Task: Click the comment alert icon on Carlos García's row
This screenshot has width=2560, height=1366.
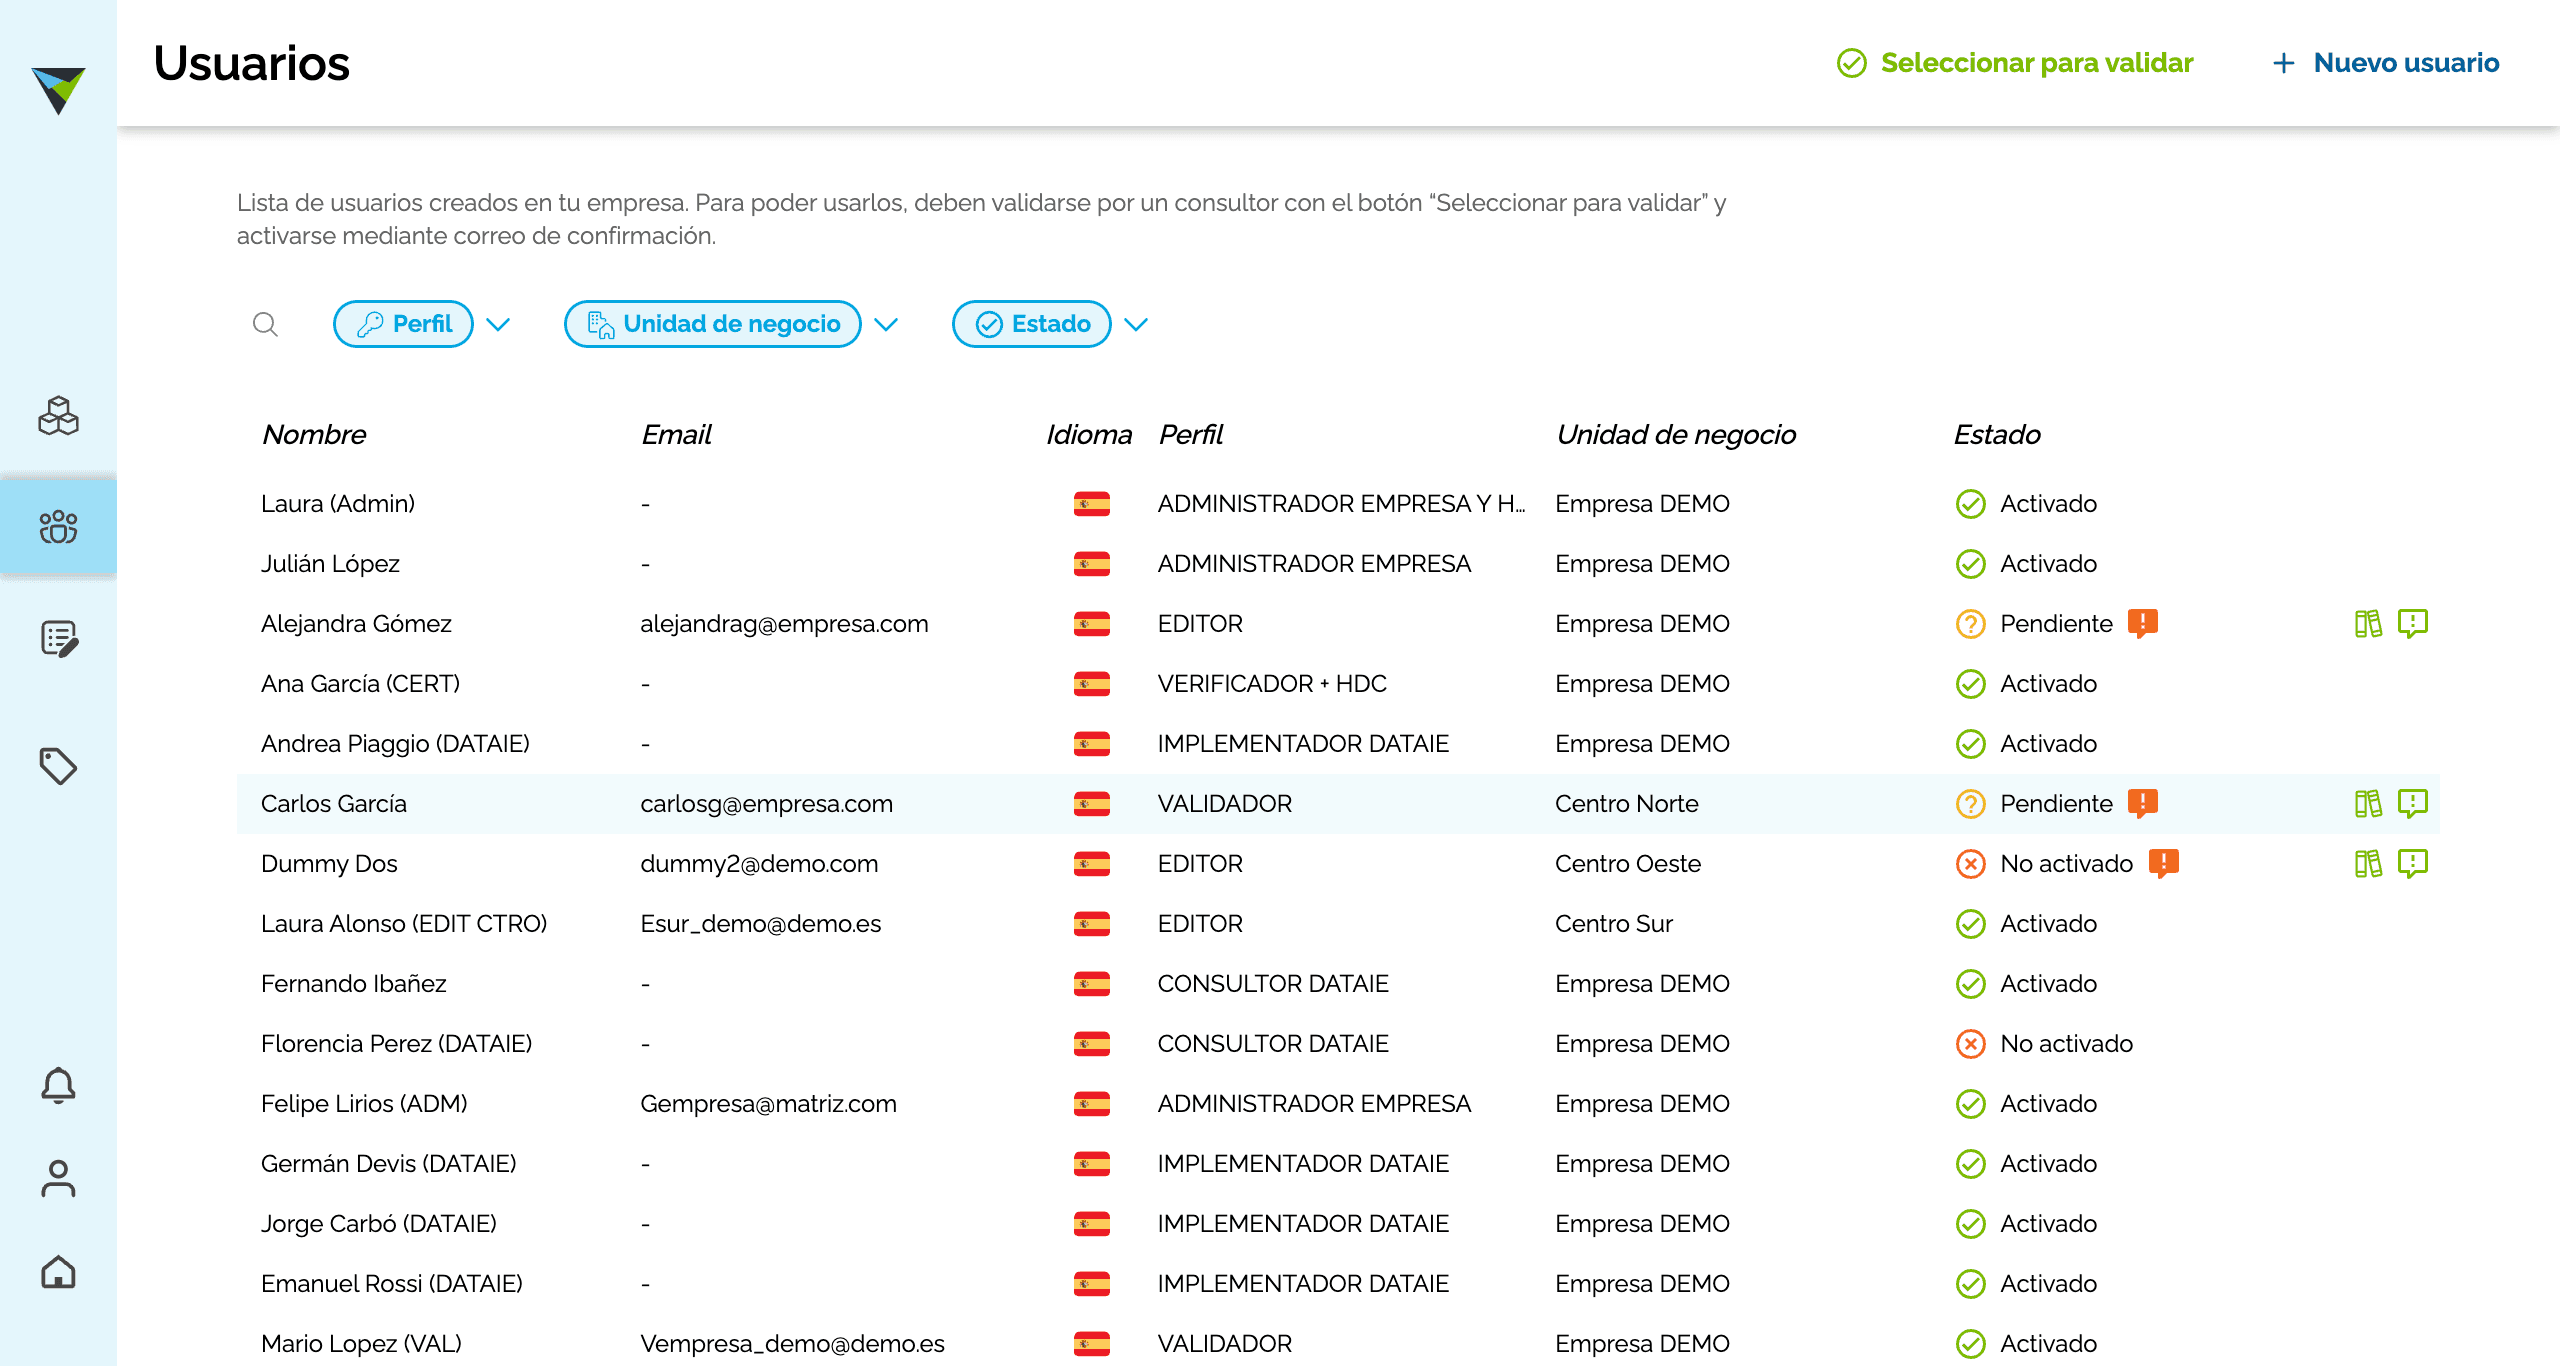Action: pyautogui.click(x=2413, y=804)
